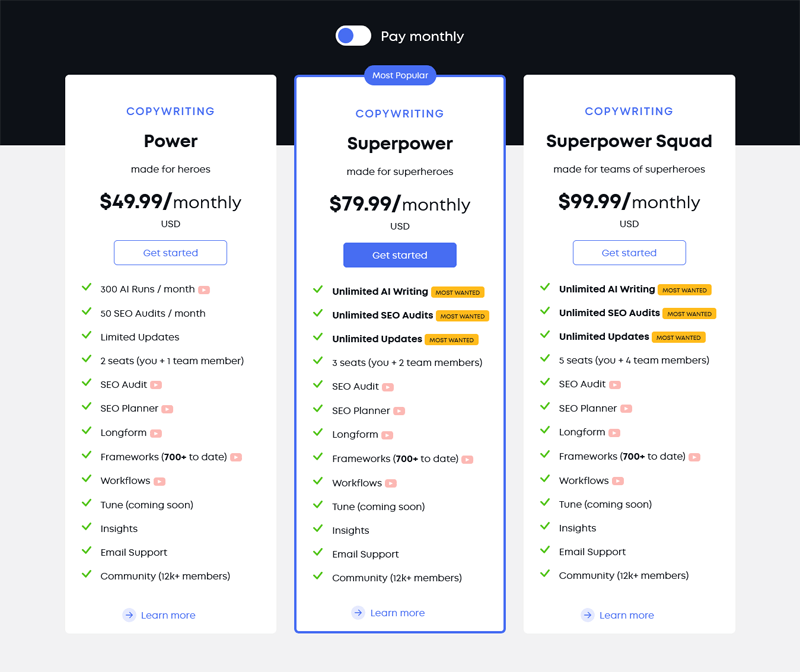Viewport: 800px width, 672px height.
Task: Choose Get started for Superpower Squad
Action: (629, 253)
